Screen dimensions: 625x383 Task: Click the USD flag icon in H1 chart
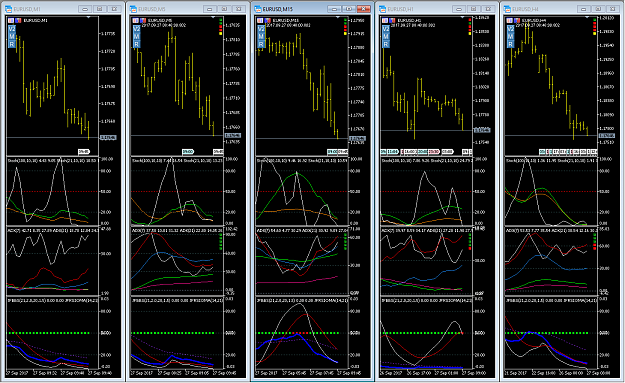click(392, 20)
